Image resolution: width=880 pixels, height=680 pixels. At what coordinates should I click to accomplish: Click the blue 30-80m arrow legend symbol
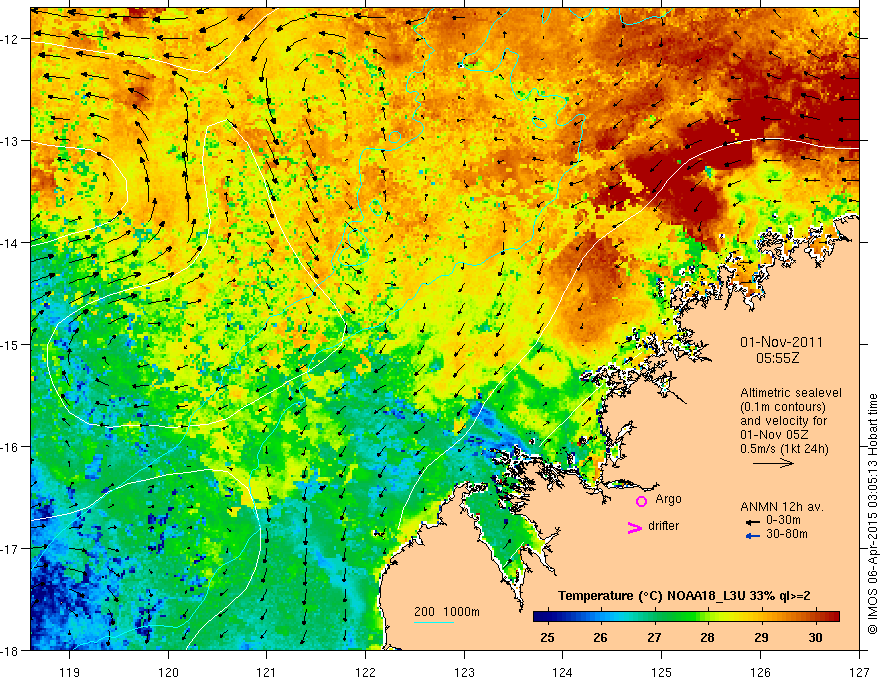coord(751,536)
